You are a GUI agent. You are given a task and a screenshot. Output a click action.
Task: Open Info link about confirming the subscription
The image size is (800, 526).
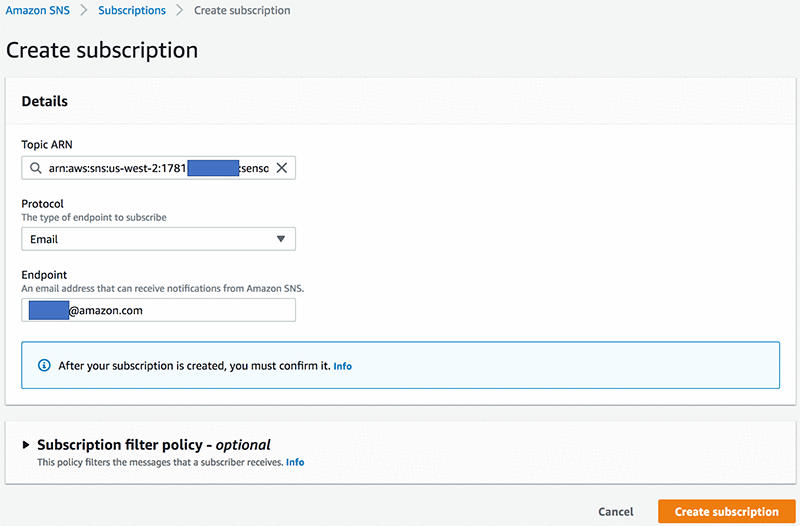tap(342, 366)
